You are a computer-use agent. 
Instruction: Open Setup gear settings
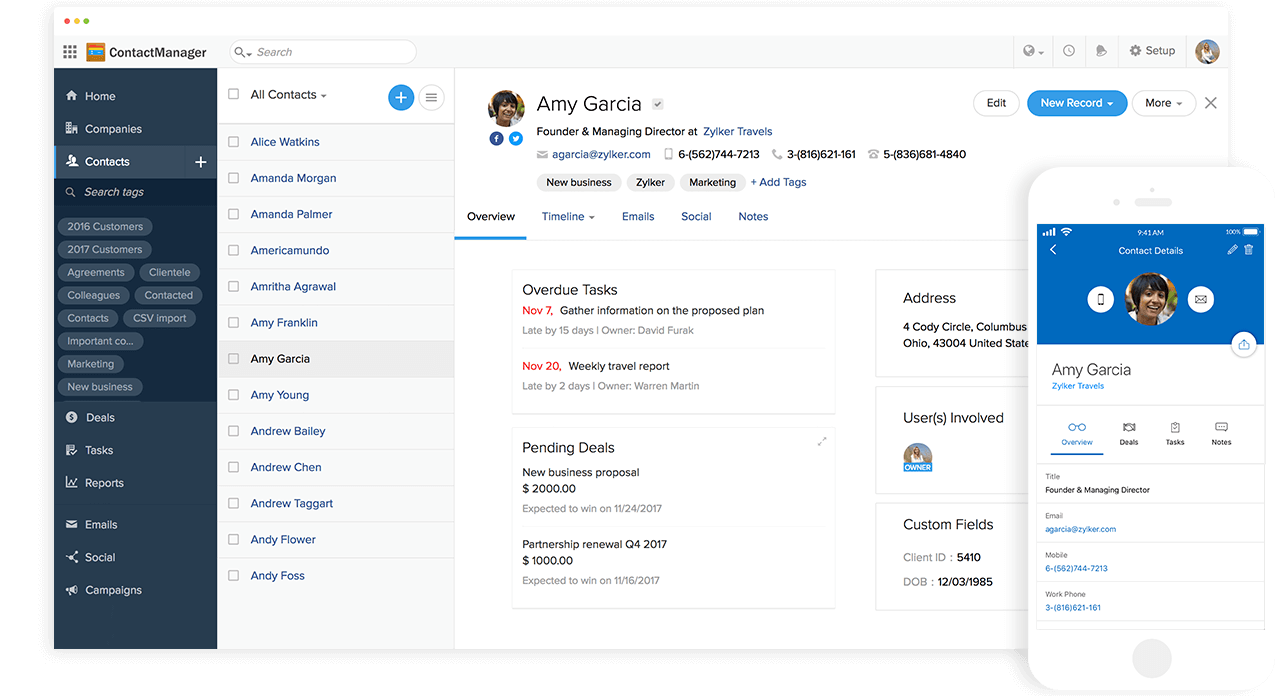click(x=1152, y=51)
